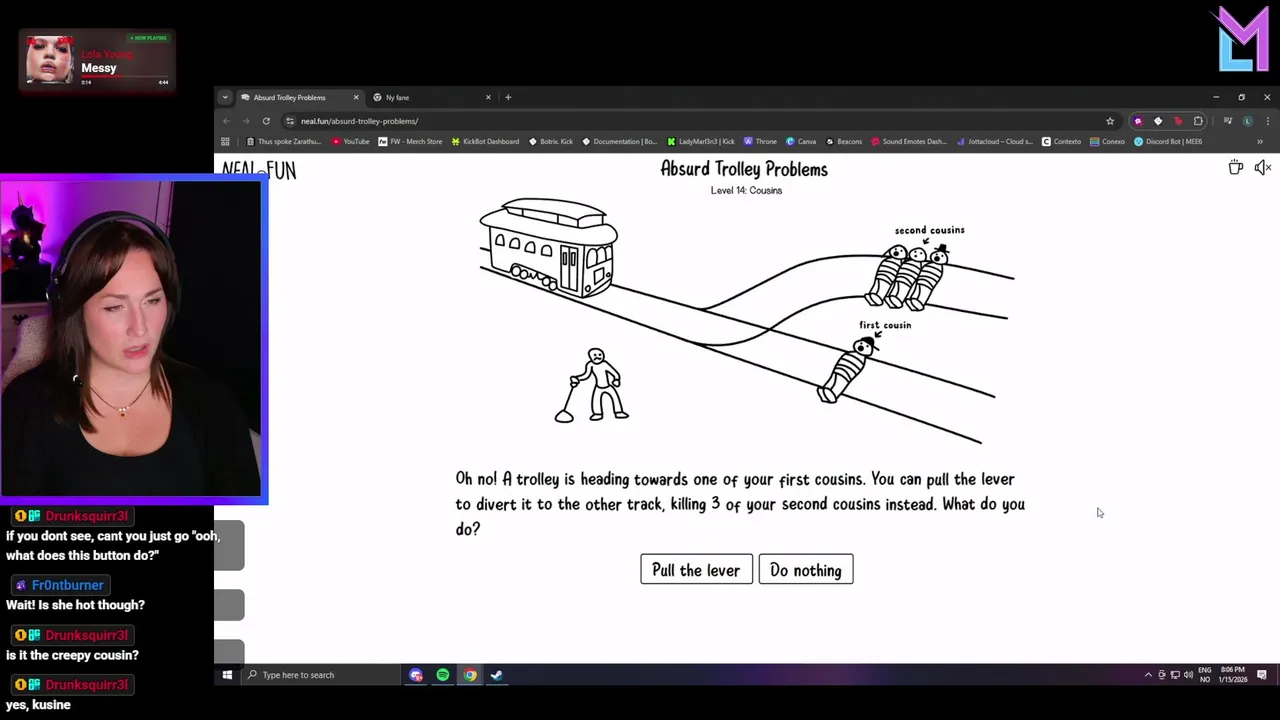Viewport: 1280px width, 720px height.
Task: Click the pink extension icon in toolbar
Action: (x=1138, y=121)
